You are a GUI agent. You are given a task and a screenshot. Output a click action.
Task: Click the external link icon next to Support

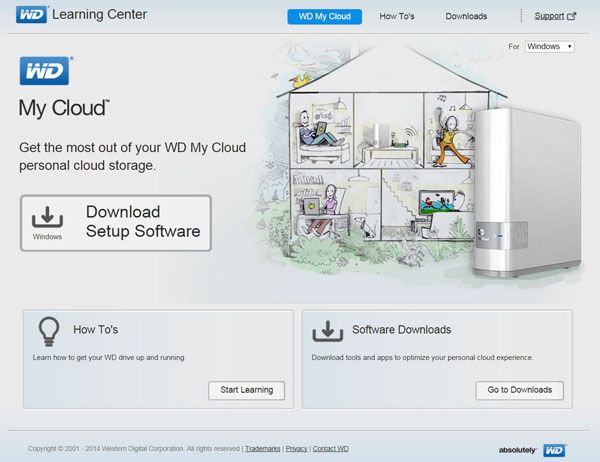pyautogui.click(x=571, y=16)
